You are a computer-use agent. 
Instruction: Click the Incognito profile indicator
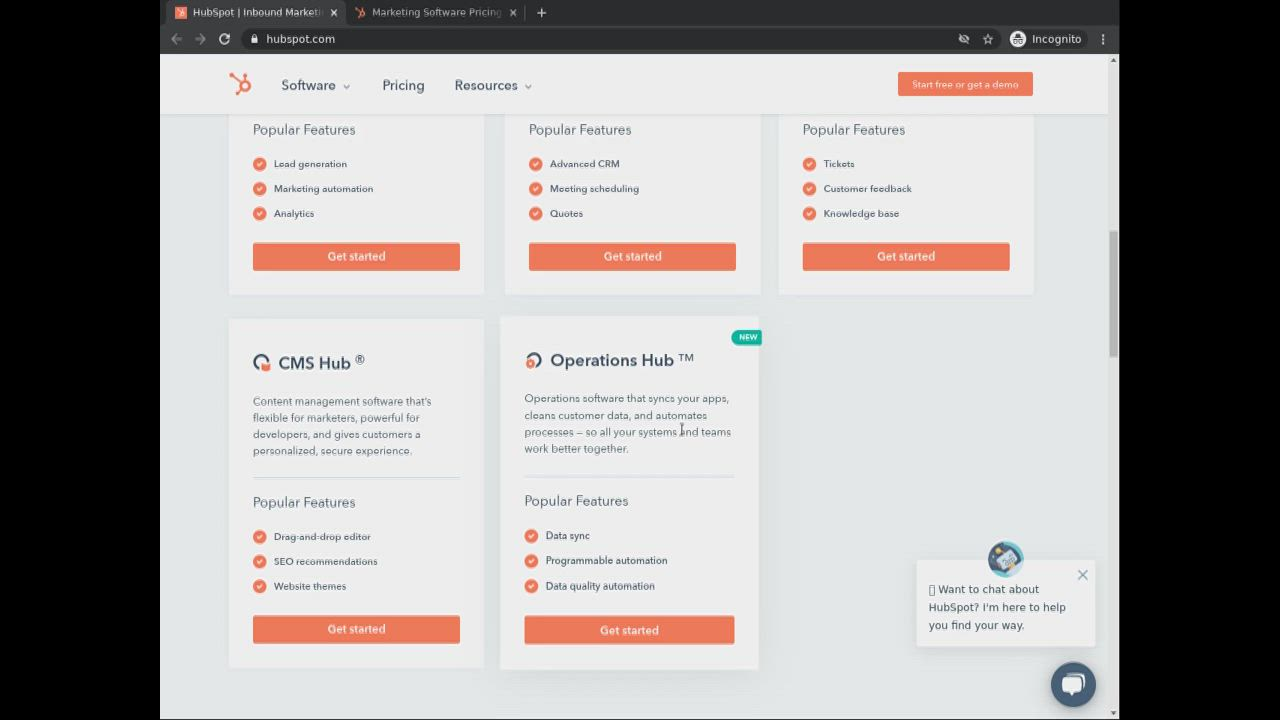(x=1046, y=39)
